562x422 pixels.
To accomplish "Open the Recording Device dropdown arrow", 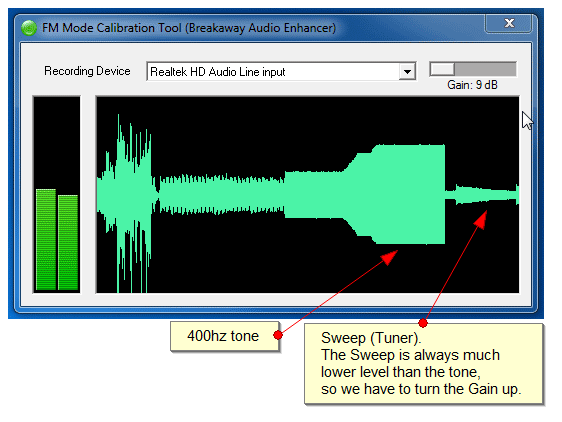I will click(407, 71).
